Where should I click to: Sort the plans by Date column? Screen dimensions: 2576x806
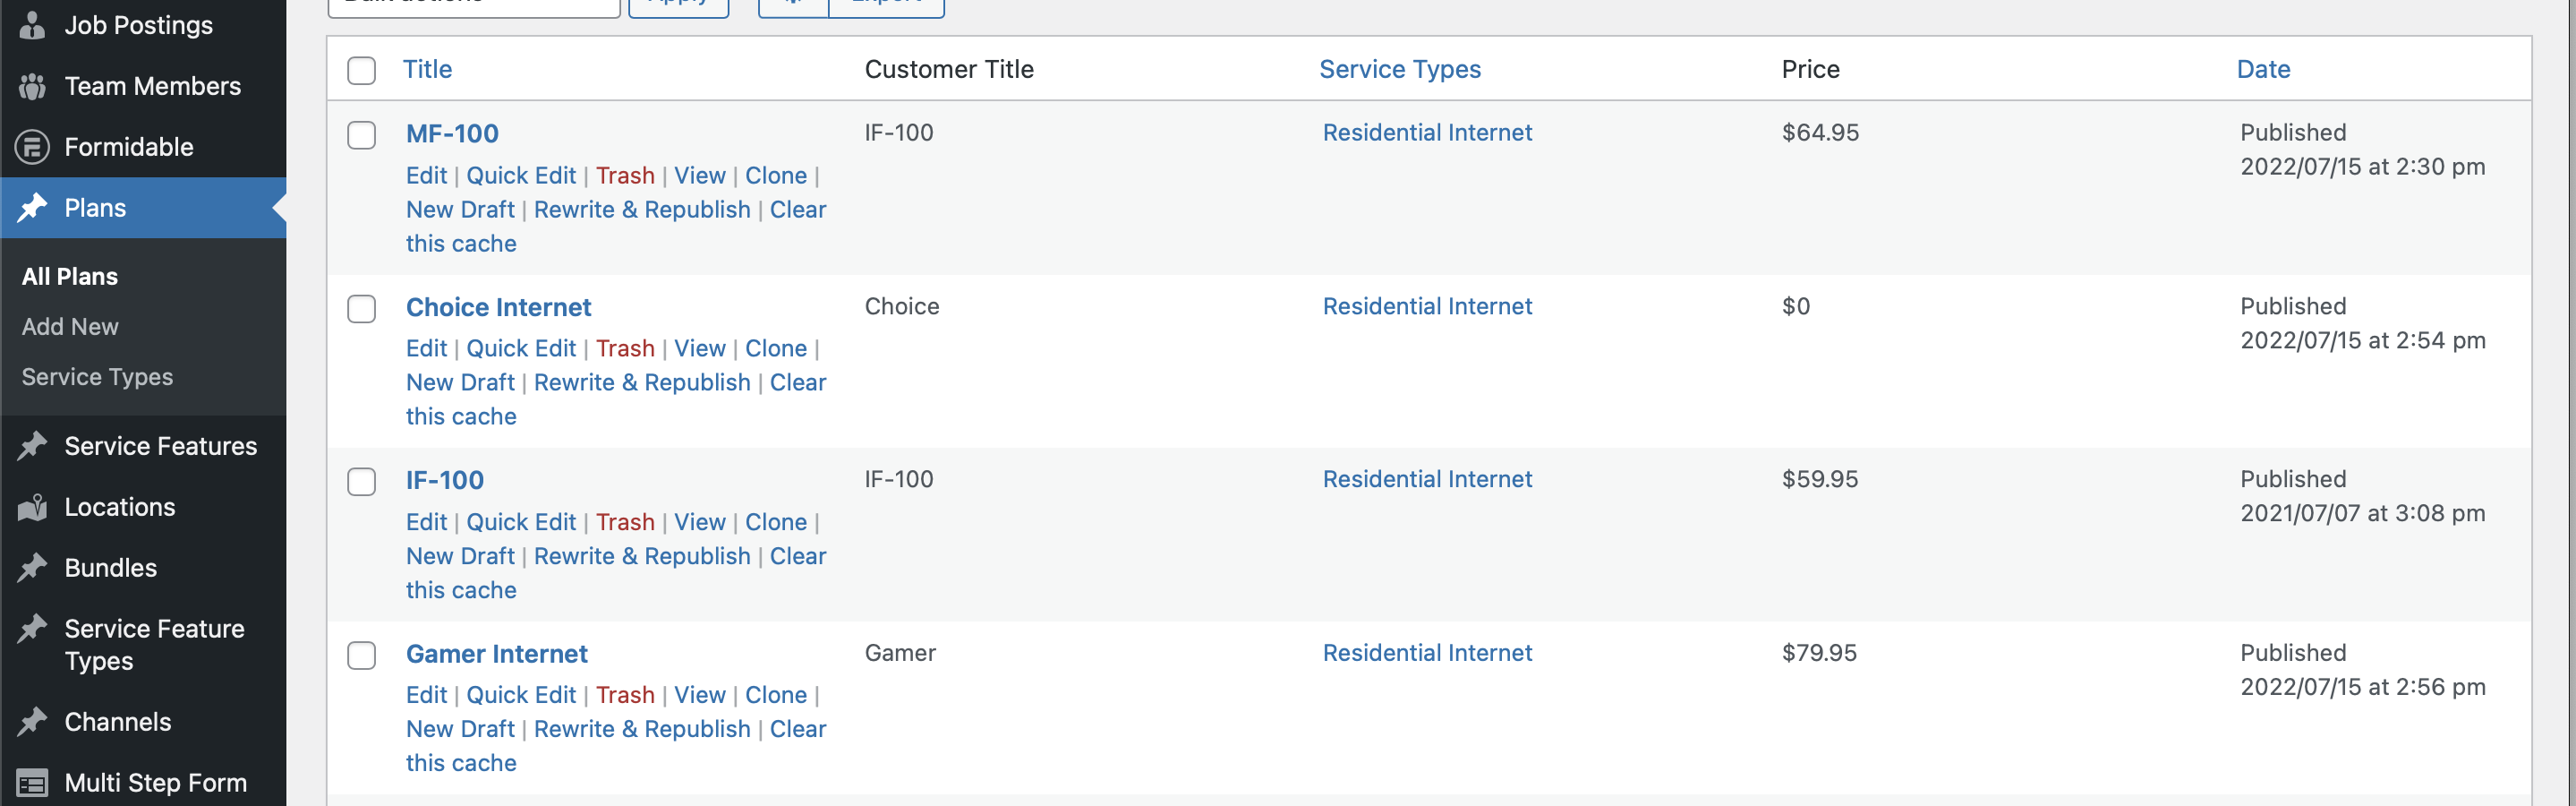[x=2263, y=69]
